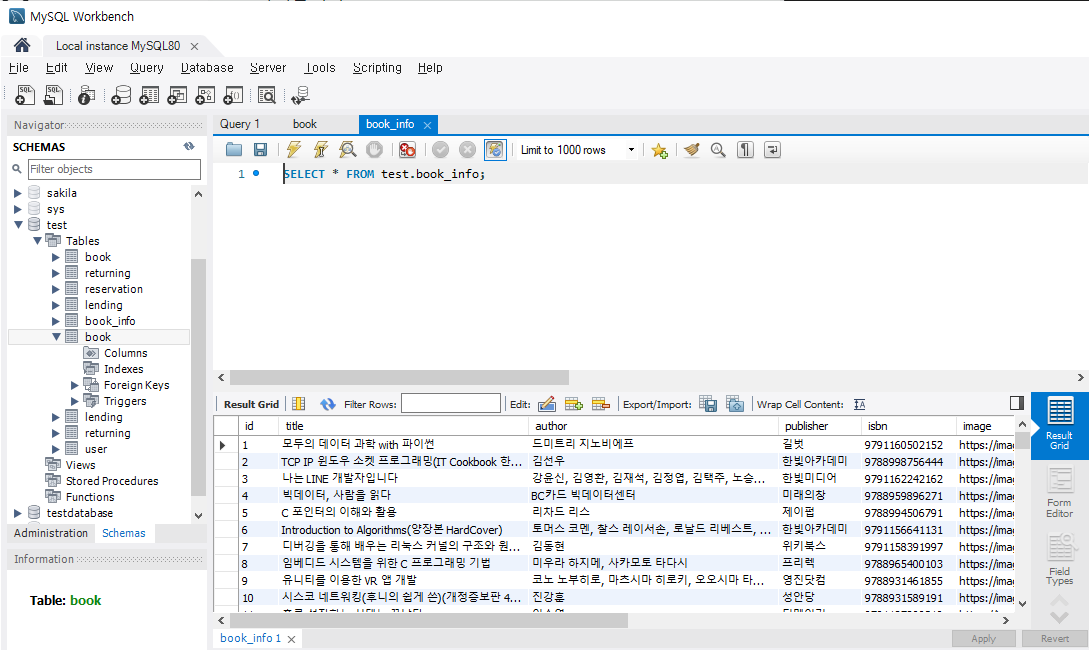Expand the reservation table node

click(x=56, y=289)
